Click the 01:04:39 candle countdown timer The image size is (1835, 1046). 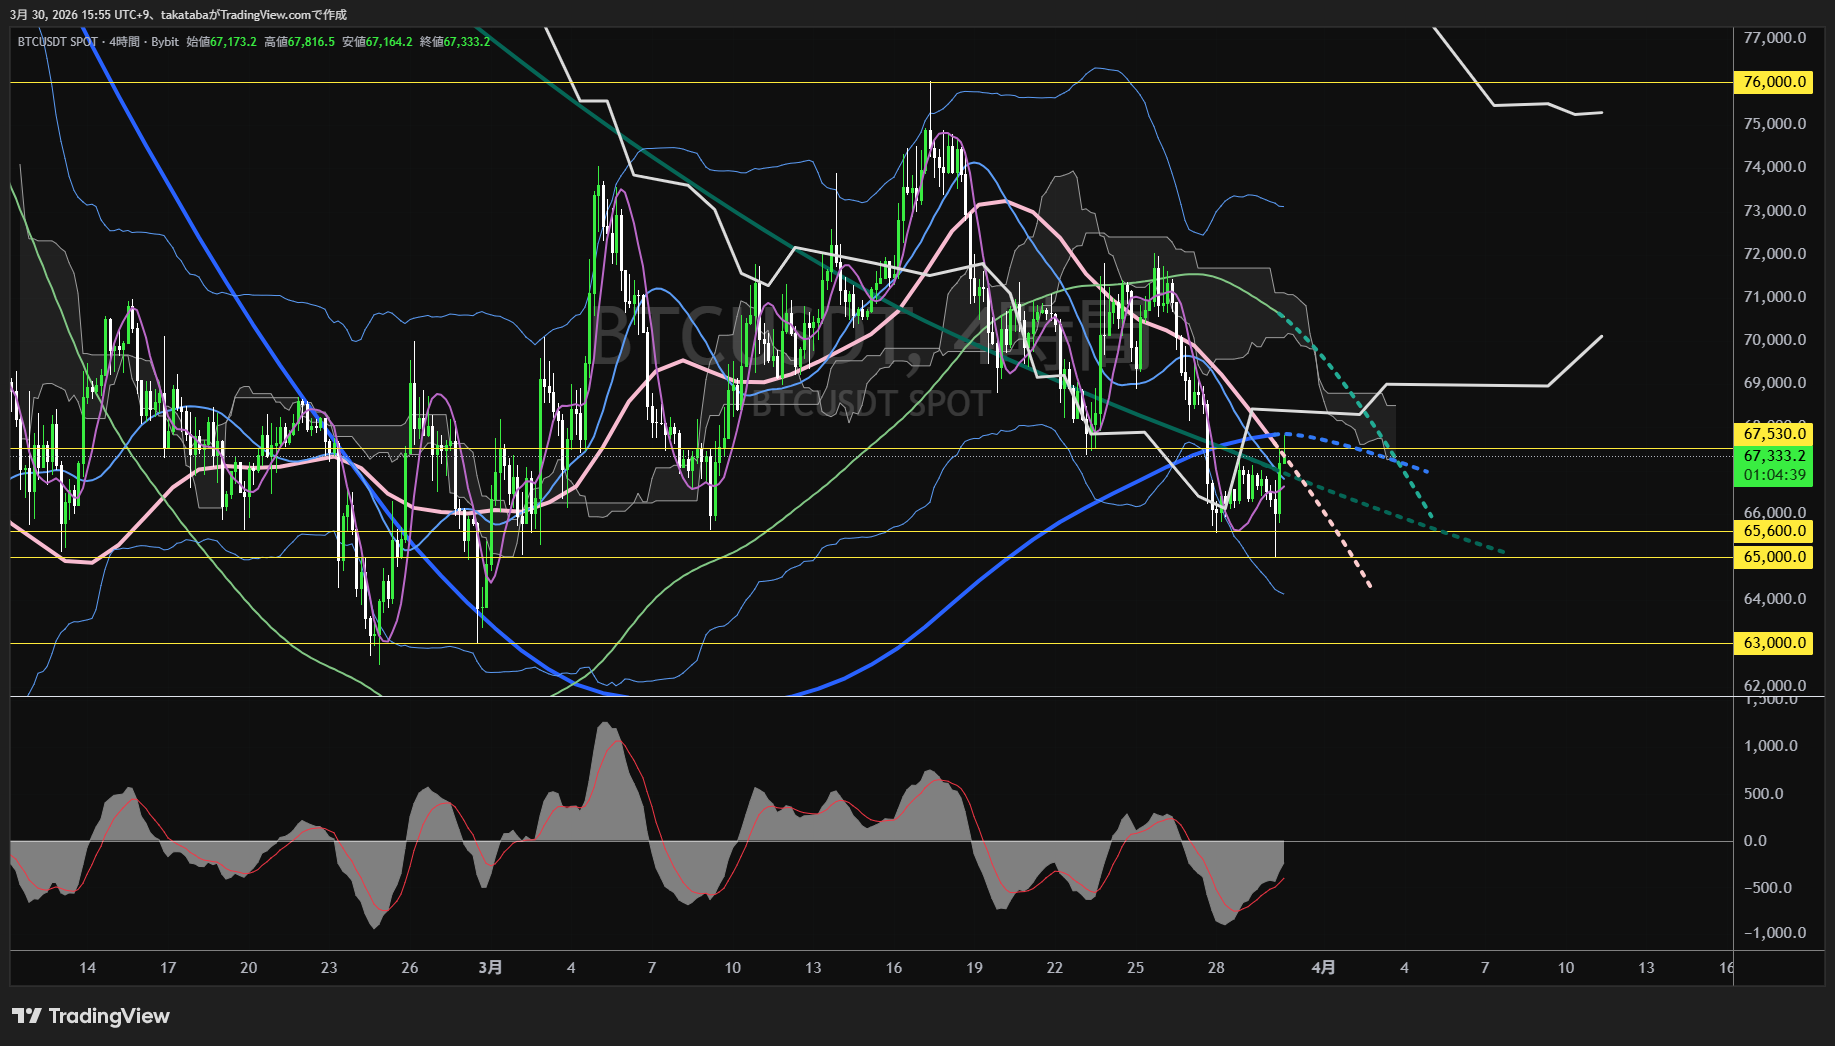tap(1774, 475)
